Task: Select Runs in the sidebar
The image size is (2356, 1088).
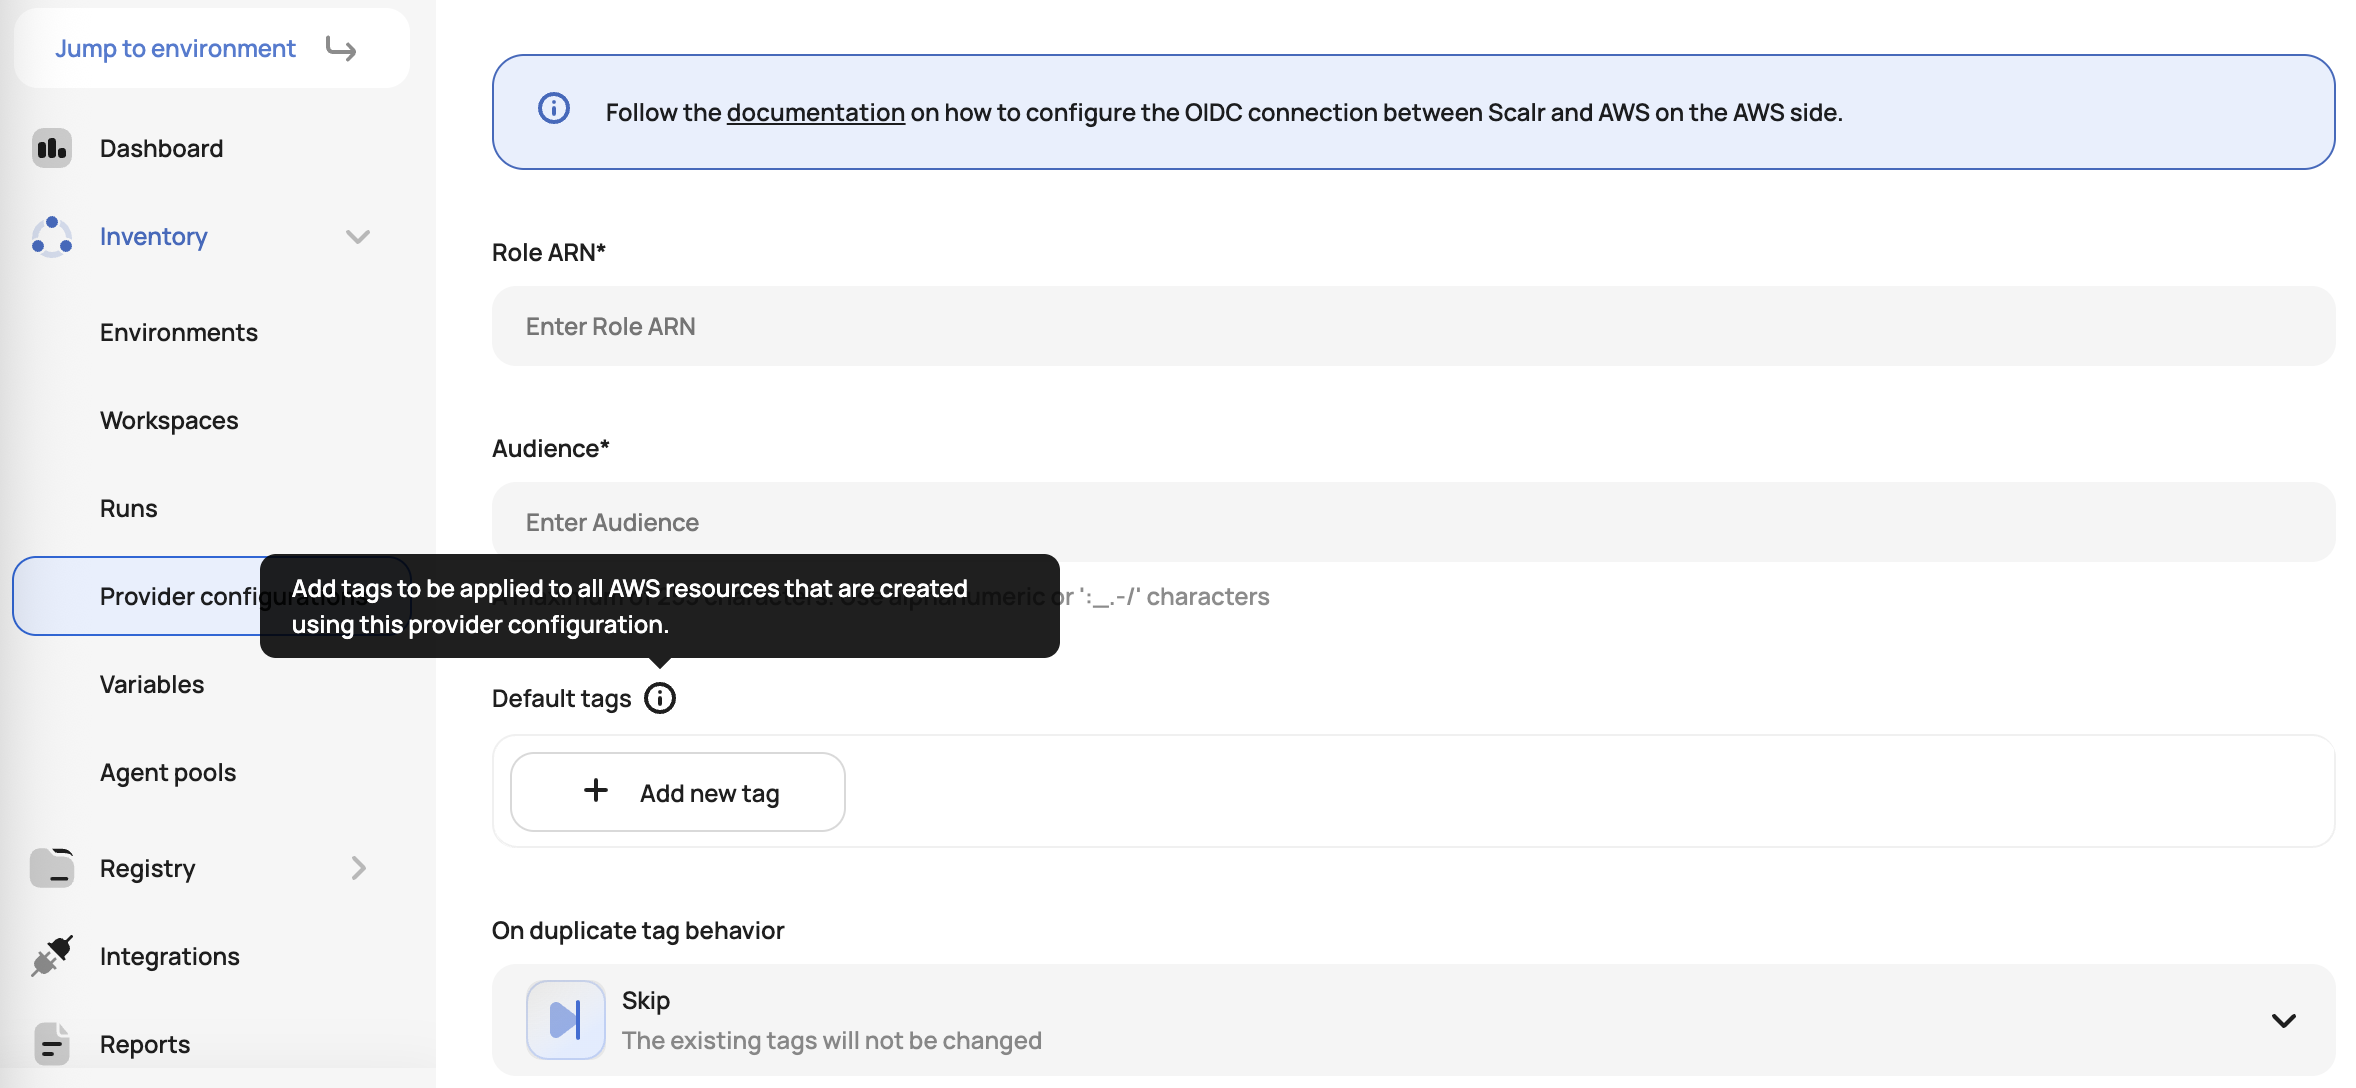Action: [129, 508]
